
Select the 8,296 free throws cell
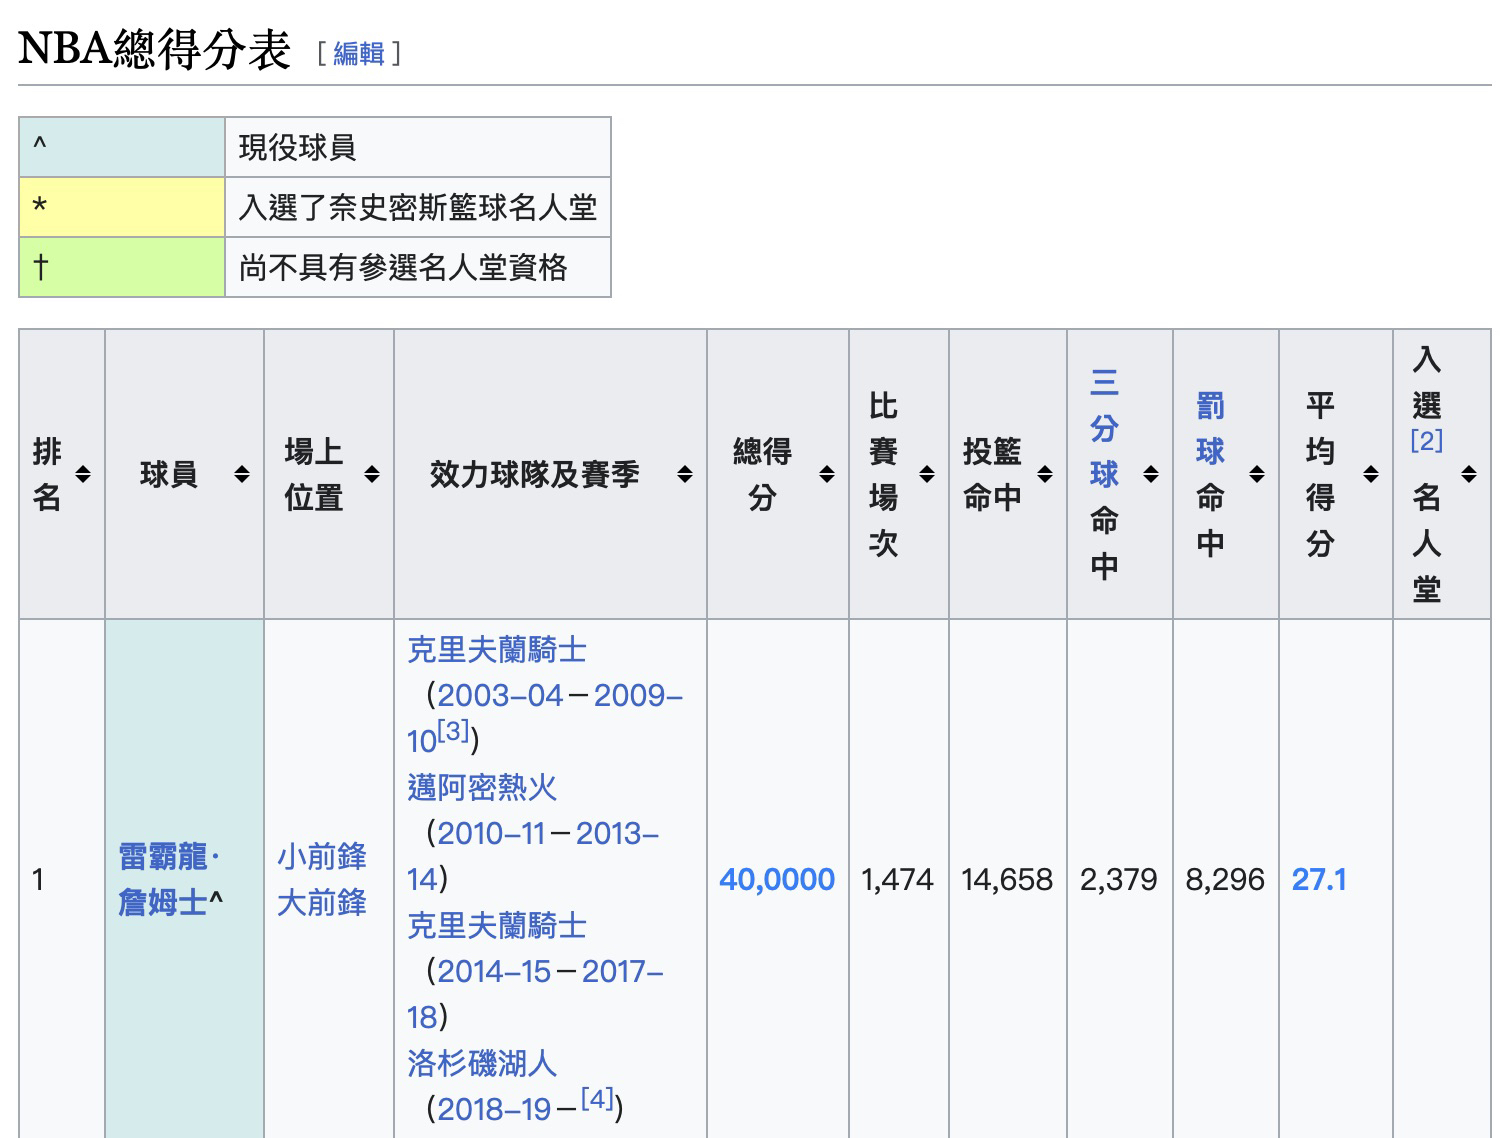click(x=1225, y=879)
